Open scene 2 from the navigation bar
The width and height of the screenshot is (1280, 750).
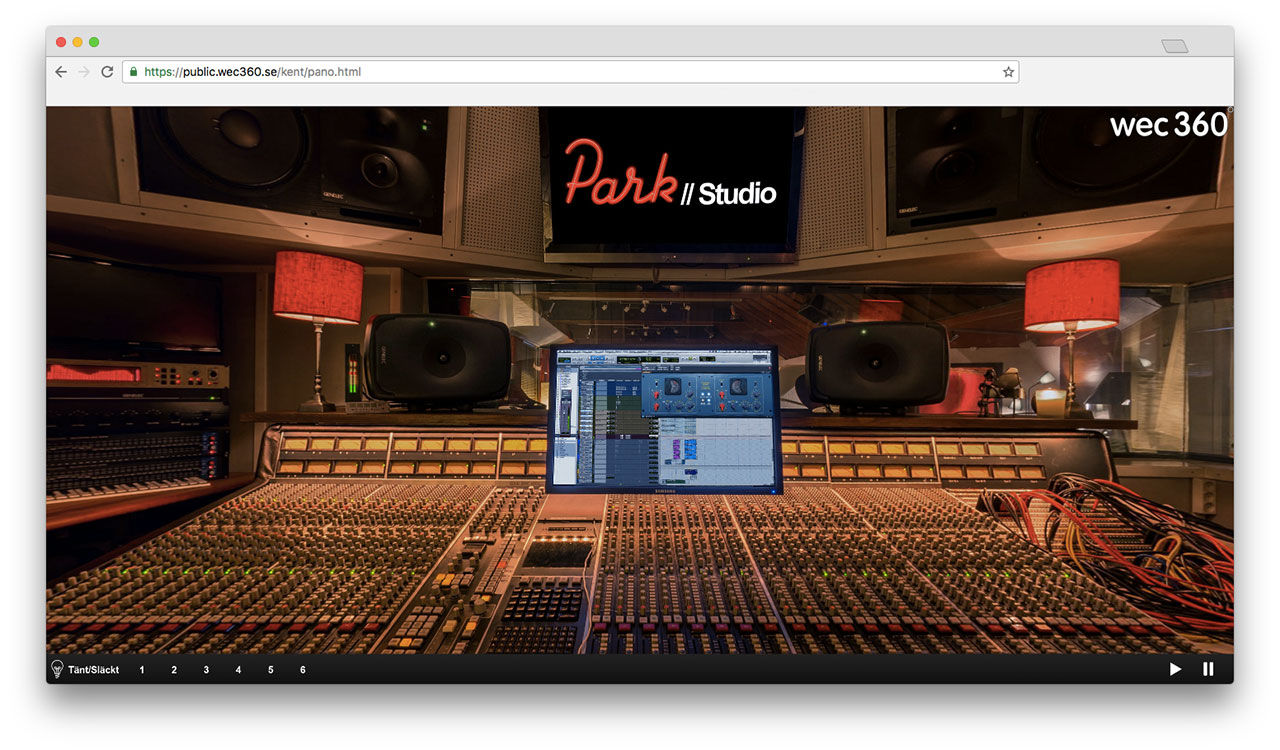tap(173, 669)
